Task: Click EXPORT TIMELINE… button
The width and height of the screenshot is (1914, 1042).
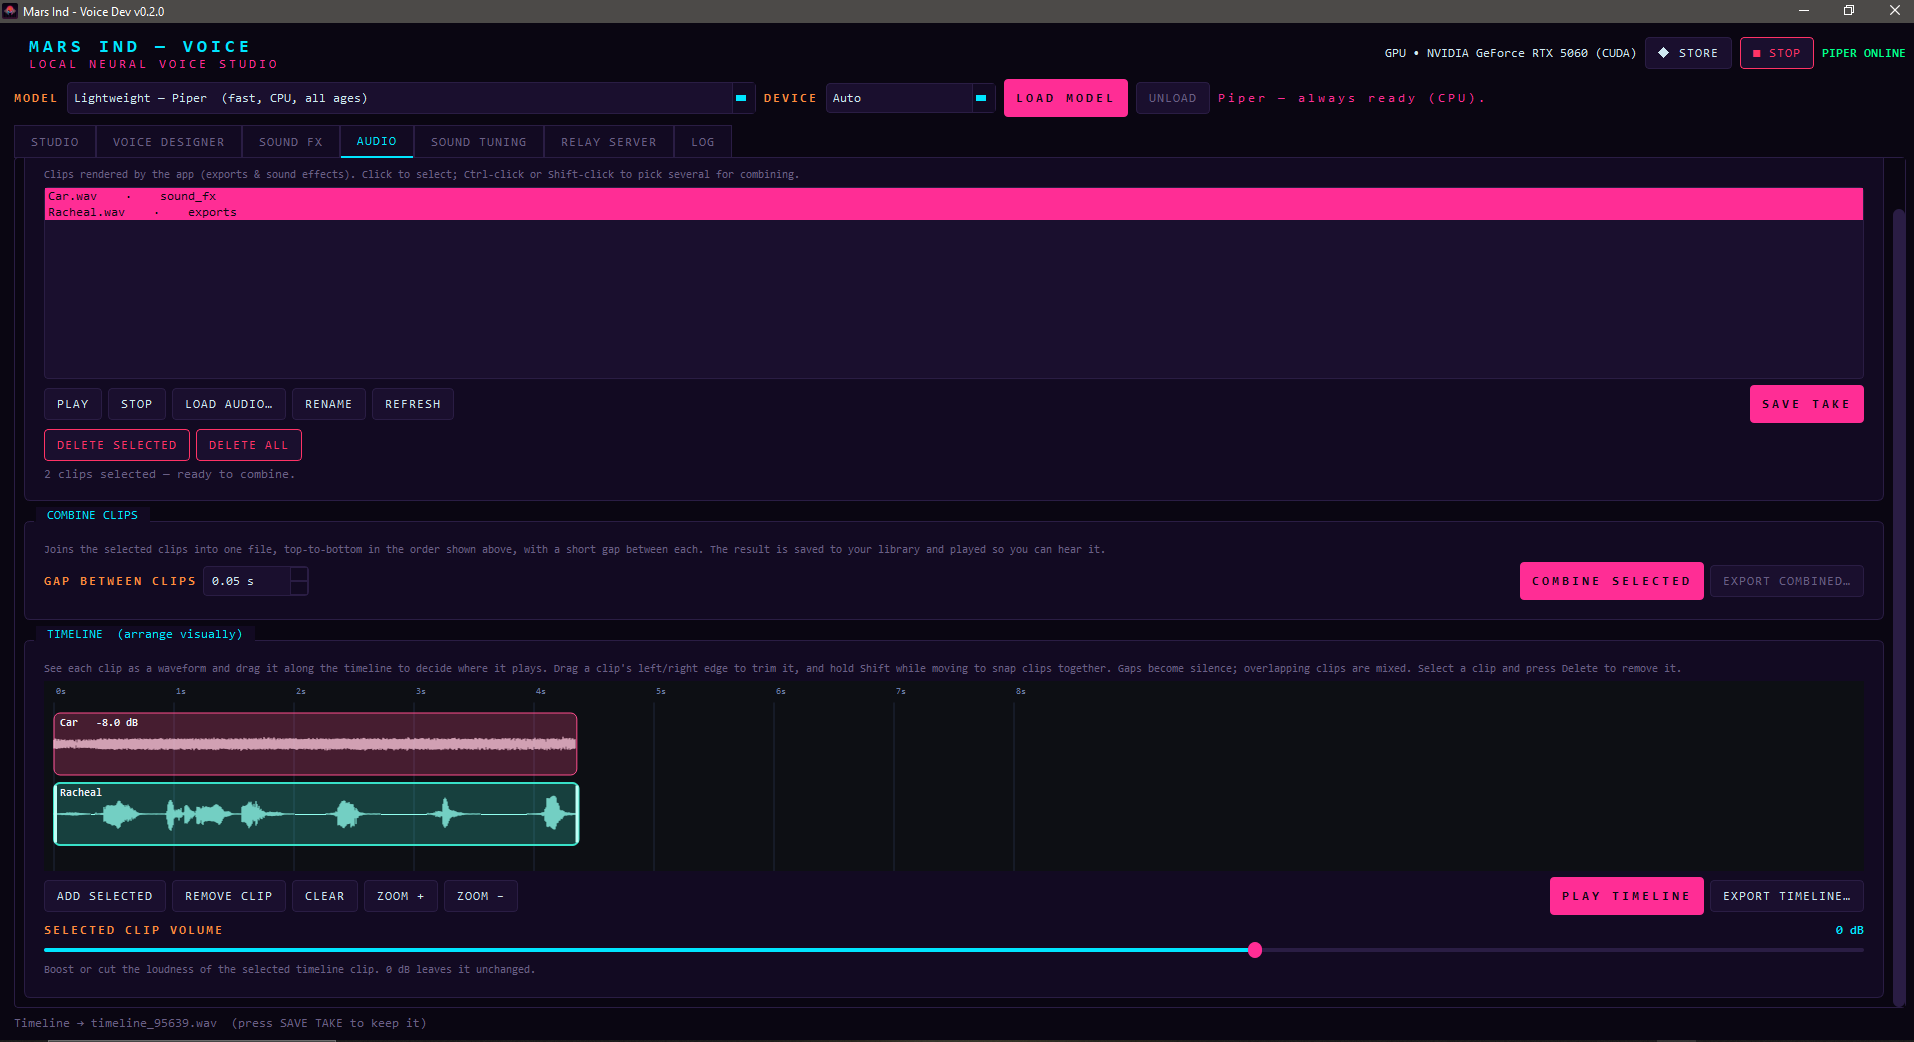Action: pyautogui.click(x=1787, y=896)
